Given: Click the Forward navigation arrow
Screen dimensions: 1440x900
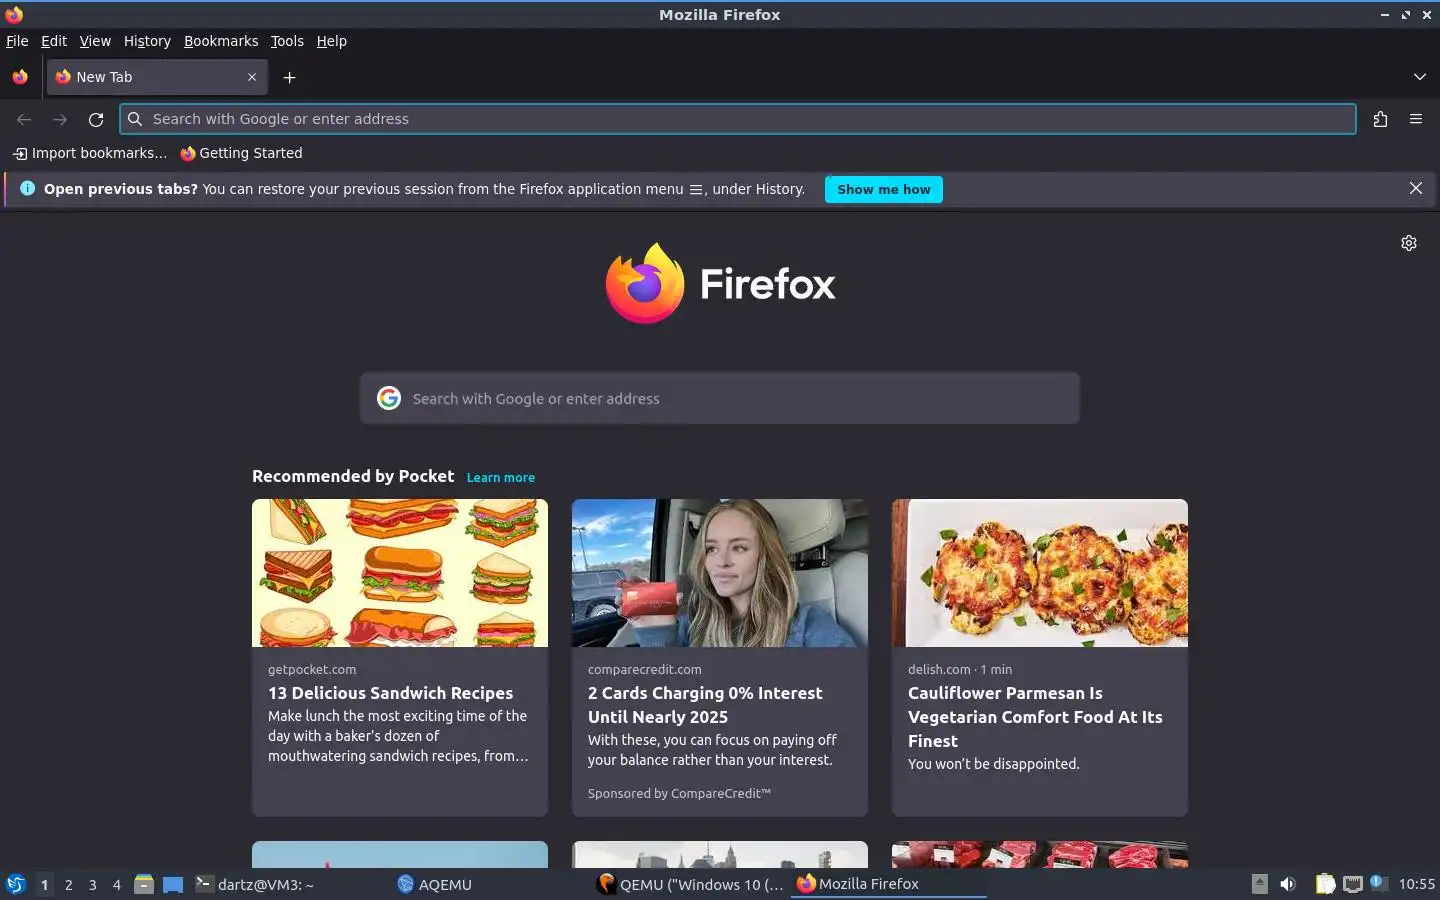Looking at the screenshot, I should click(60, 119).
